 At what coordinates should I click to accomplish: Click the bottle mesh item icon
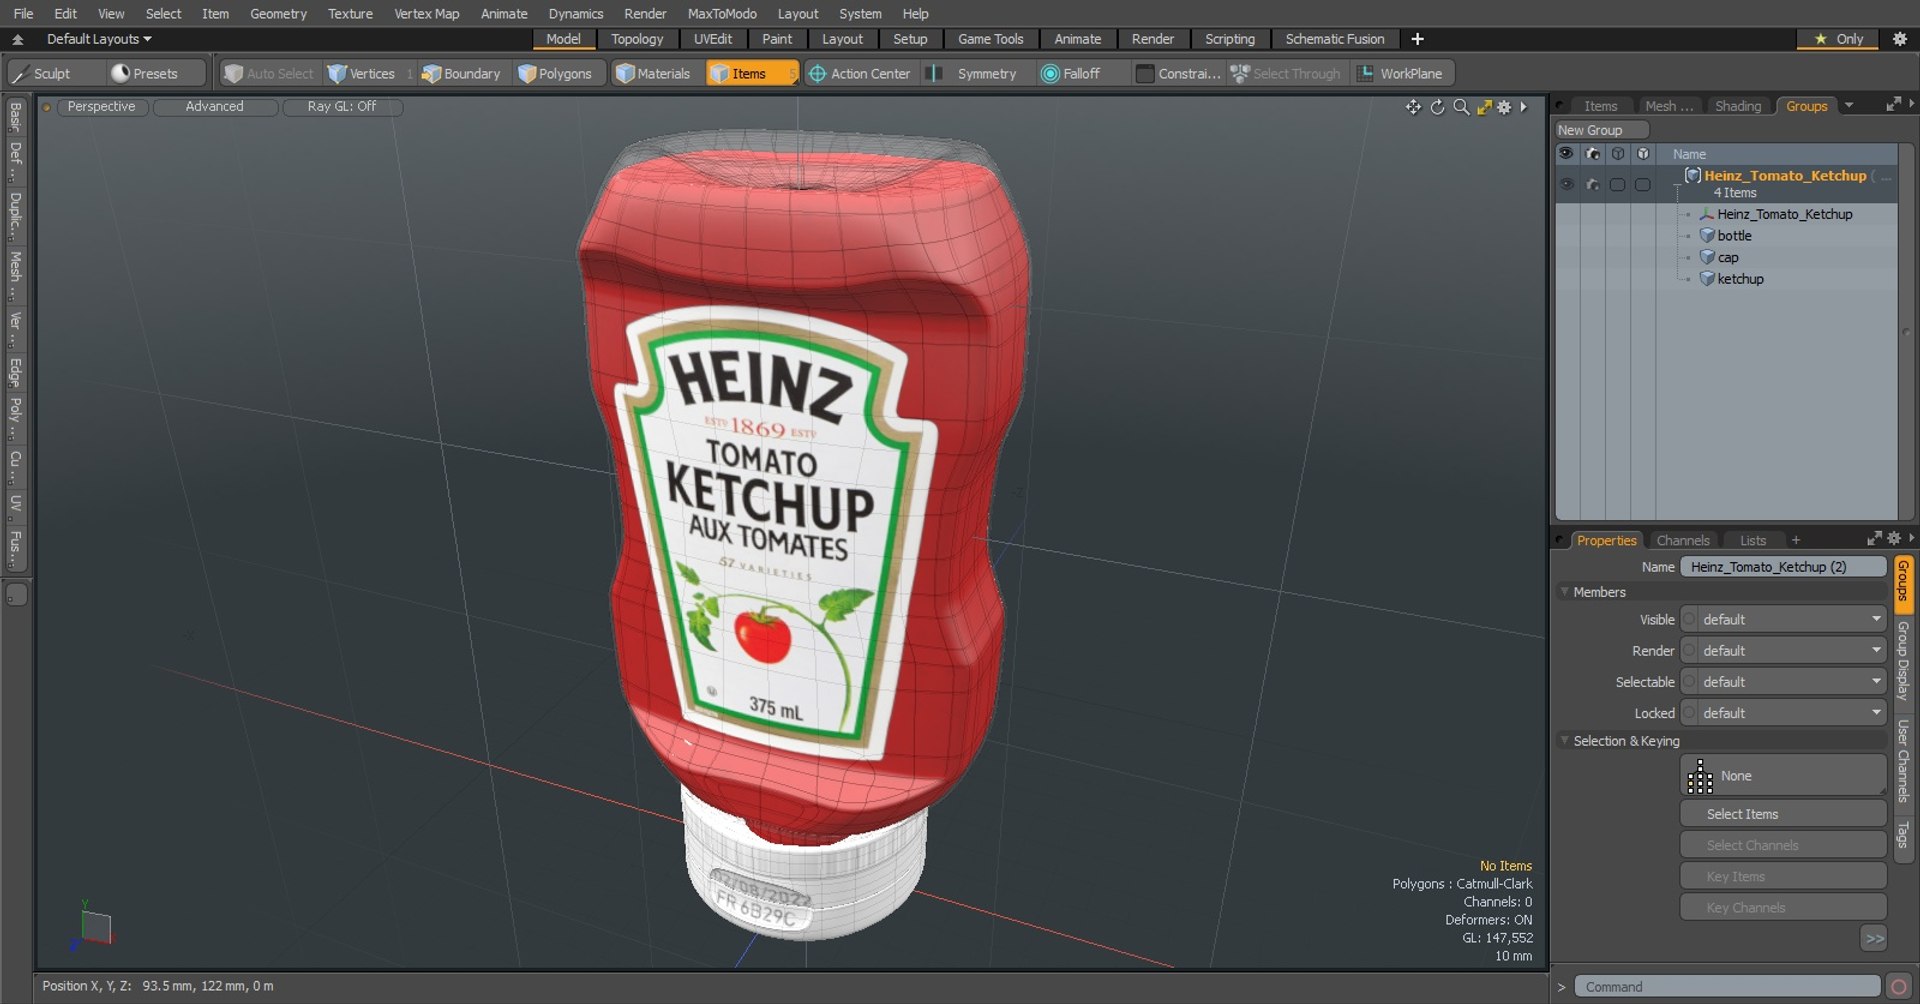(1707, 236)
